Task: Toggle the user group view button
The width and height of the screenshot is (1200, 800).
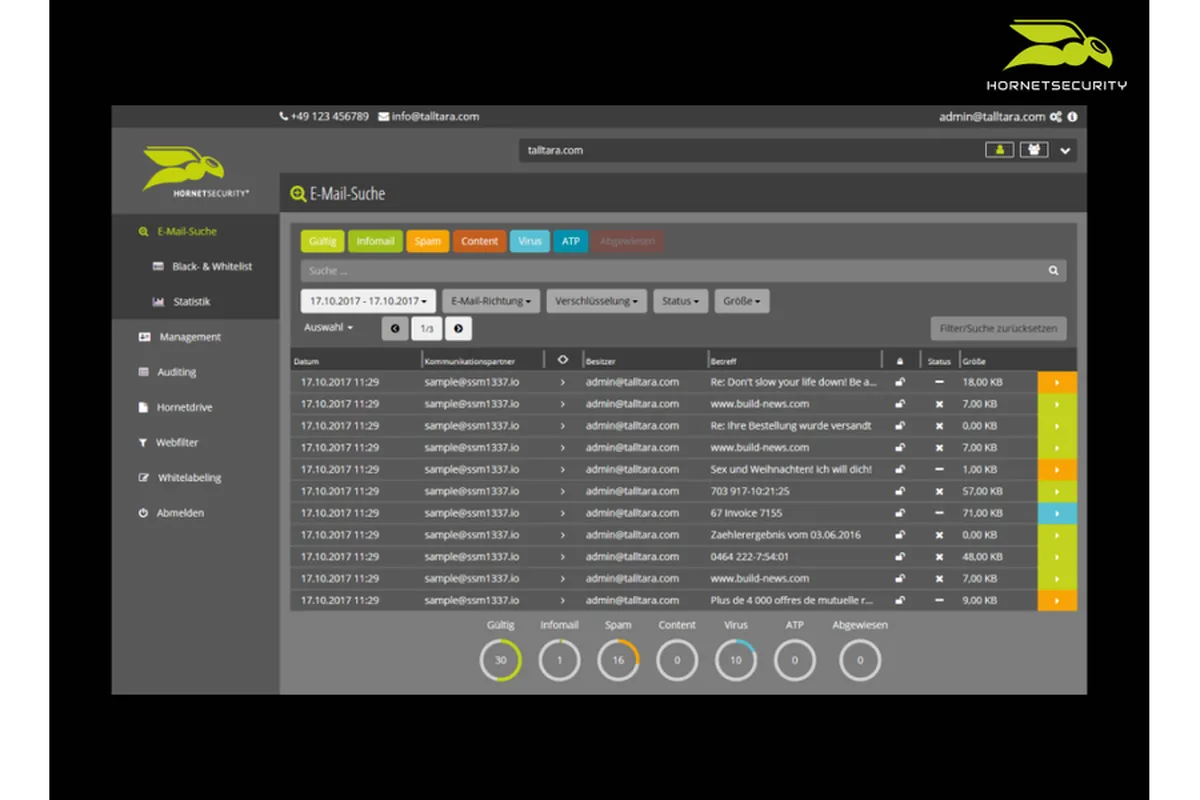Action: coord(1033,150)
